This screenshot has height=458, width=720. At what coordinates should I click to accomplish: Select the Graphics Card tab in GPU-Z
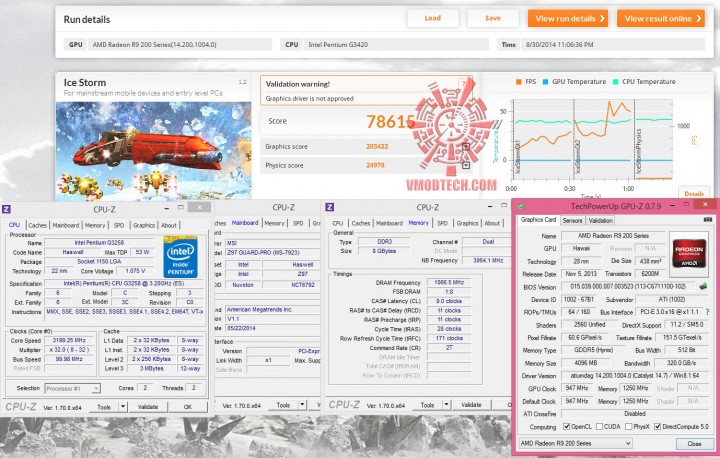coord(538,220)
